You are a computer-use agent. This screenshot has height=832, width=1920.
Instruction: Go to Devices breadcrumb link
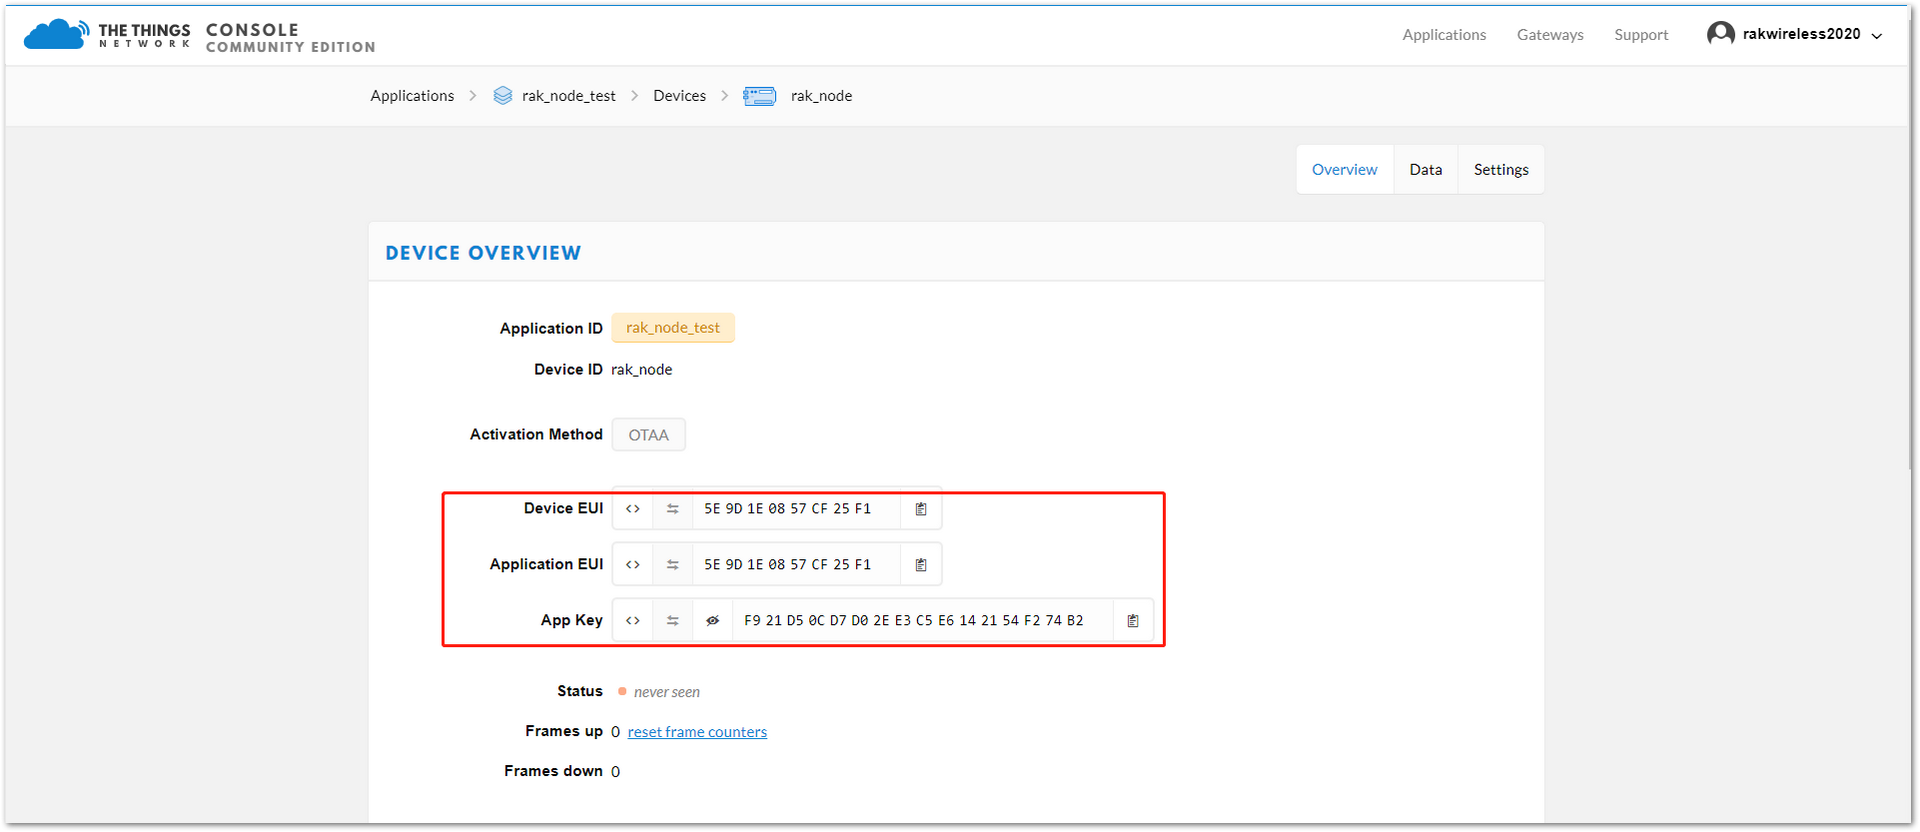coord(680,96)
